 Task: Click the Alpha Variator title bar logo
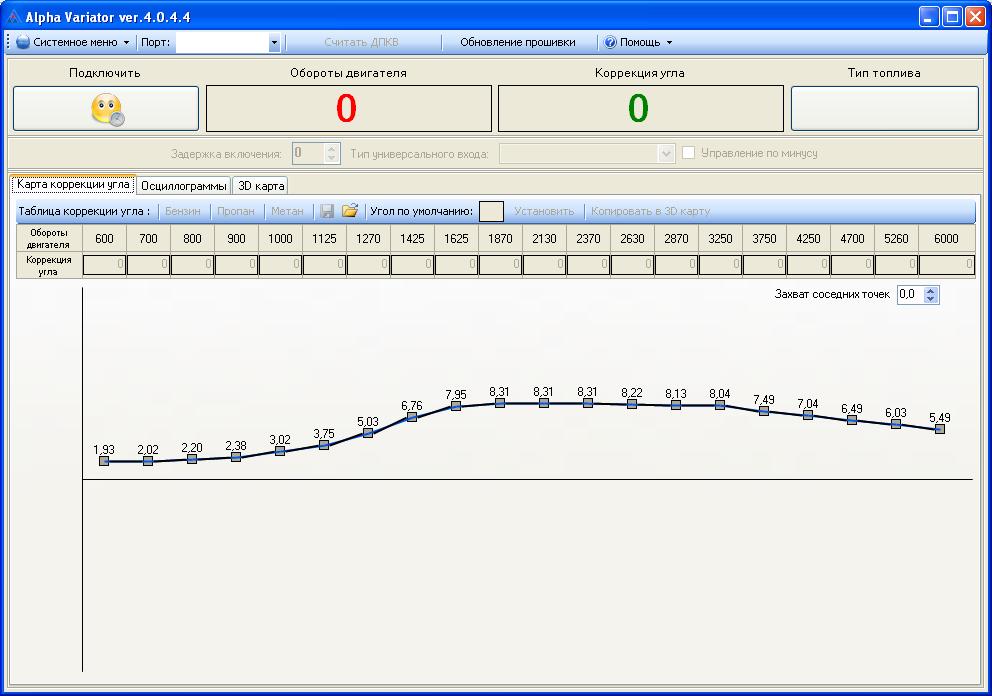pyautogui.click(x=12, y=17)
